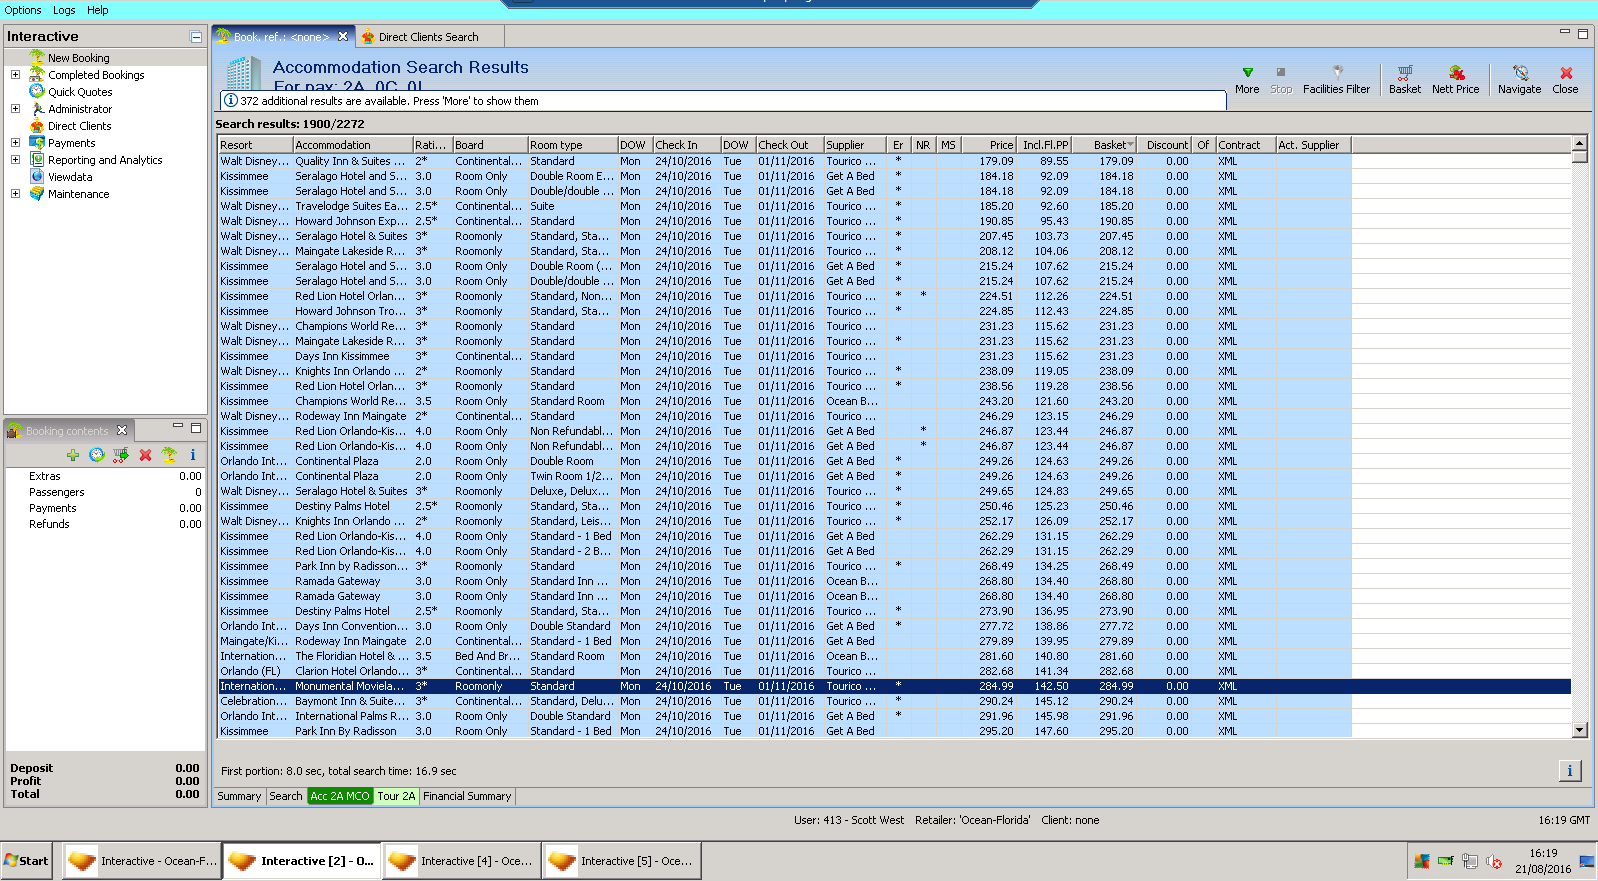Select the Clarion Hotel Orlando... row
The width and height of the screenshot is (1598, 881).
[894, 671]
